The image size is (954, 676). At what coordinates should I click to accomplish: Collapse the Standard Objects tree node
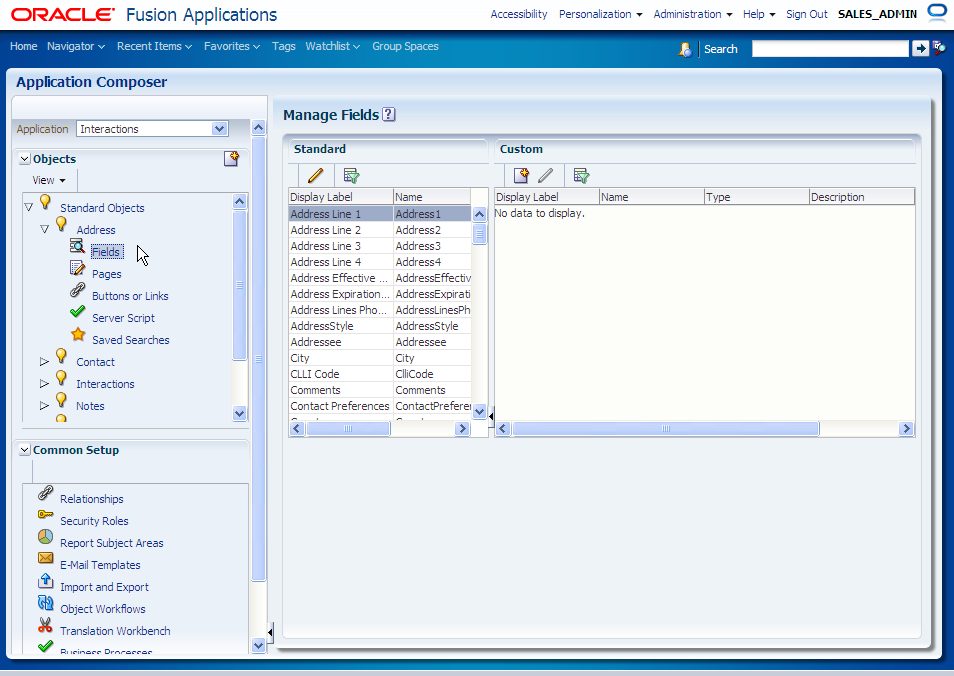[x=29, y=207]
